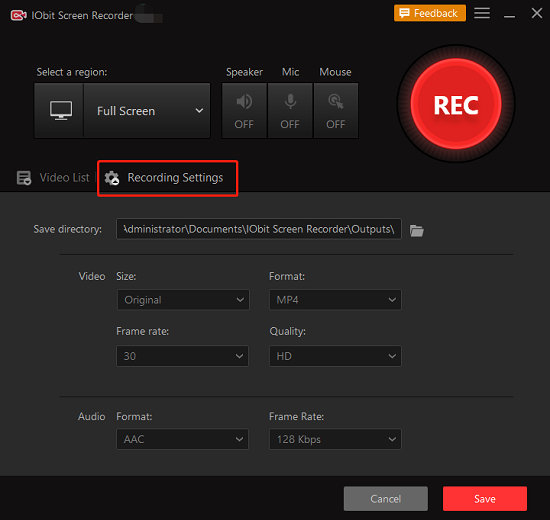Open the video Format MP4 dropdown

pos(335,300)
